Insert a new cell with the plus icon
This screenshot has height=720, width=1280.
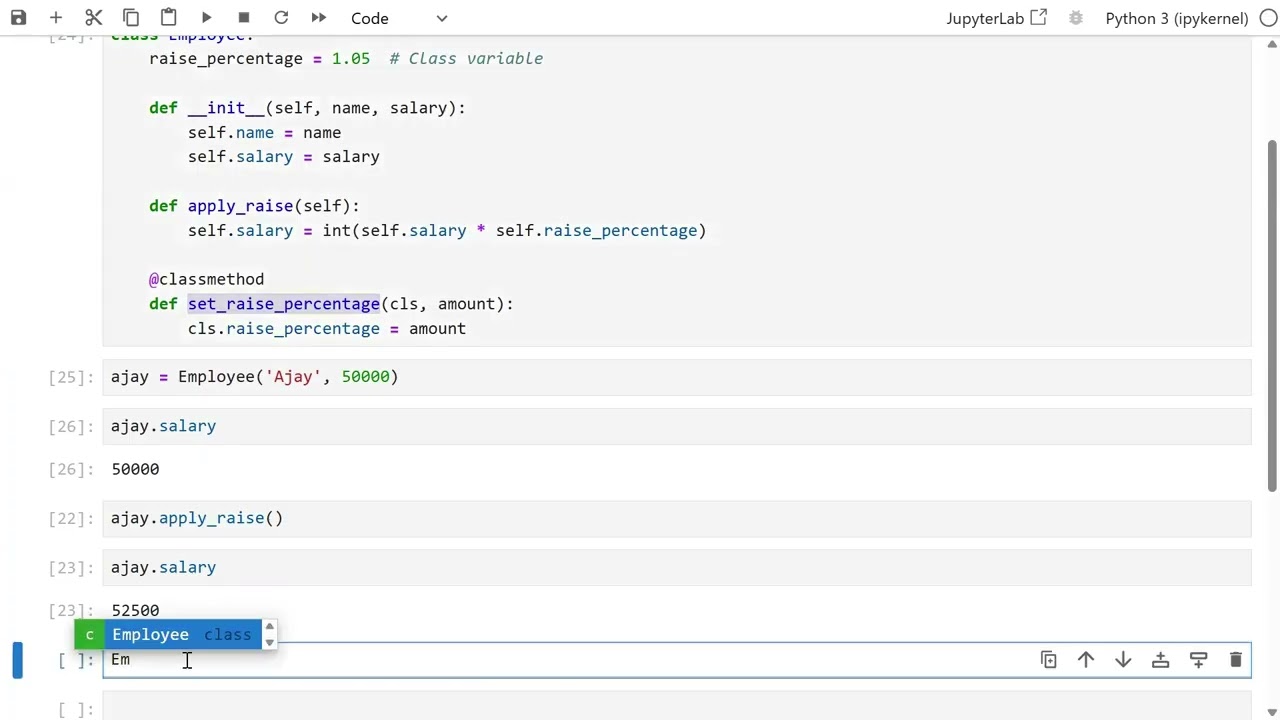point(56,18)
